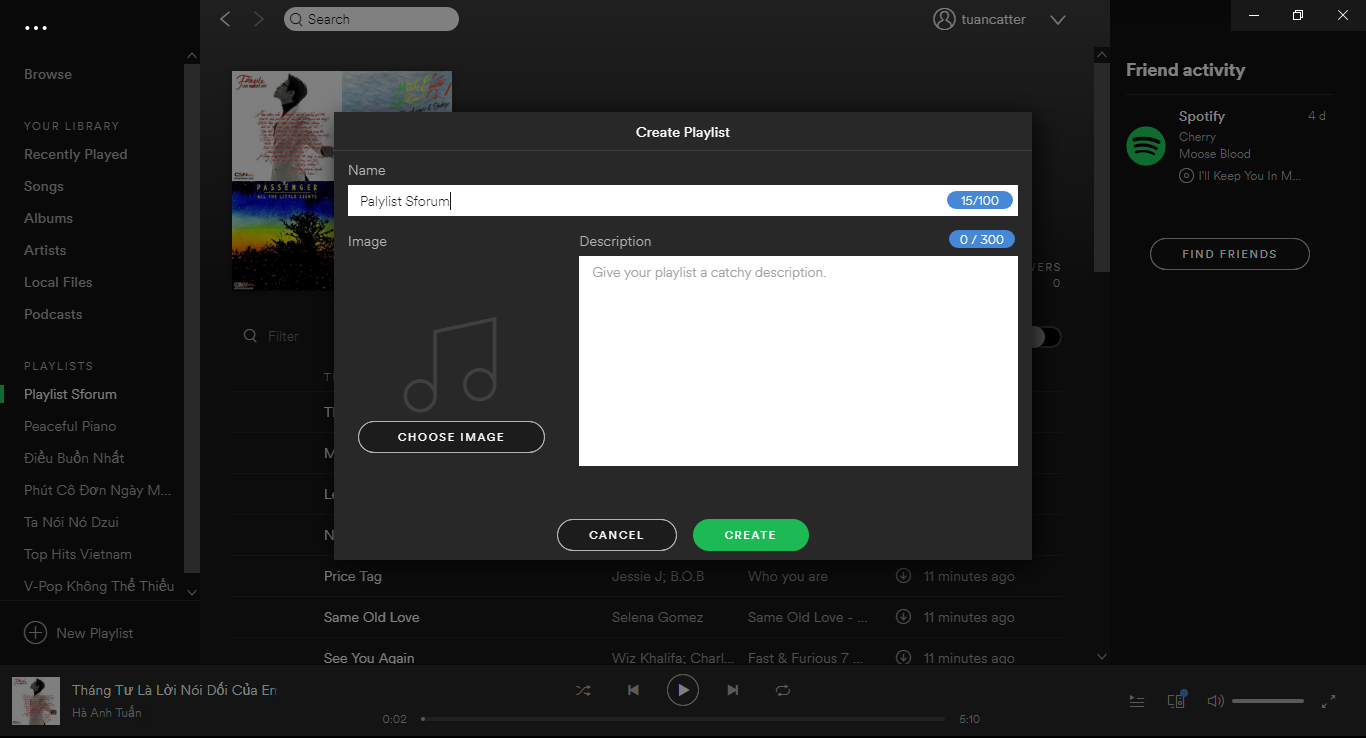1366x738 pixels.
Task: Open Podcasts section
Action: click(x=53, y=314)
